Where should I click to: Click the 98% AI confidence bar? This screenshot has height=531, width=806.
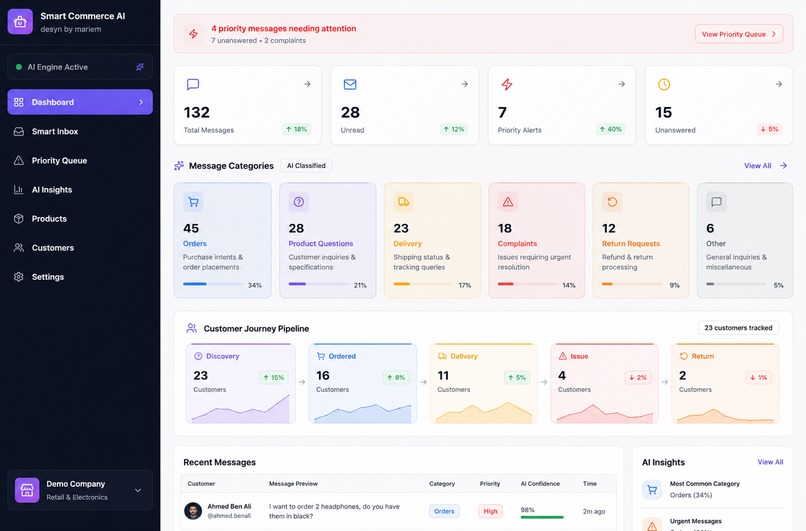point(542,517)
